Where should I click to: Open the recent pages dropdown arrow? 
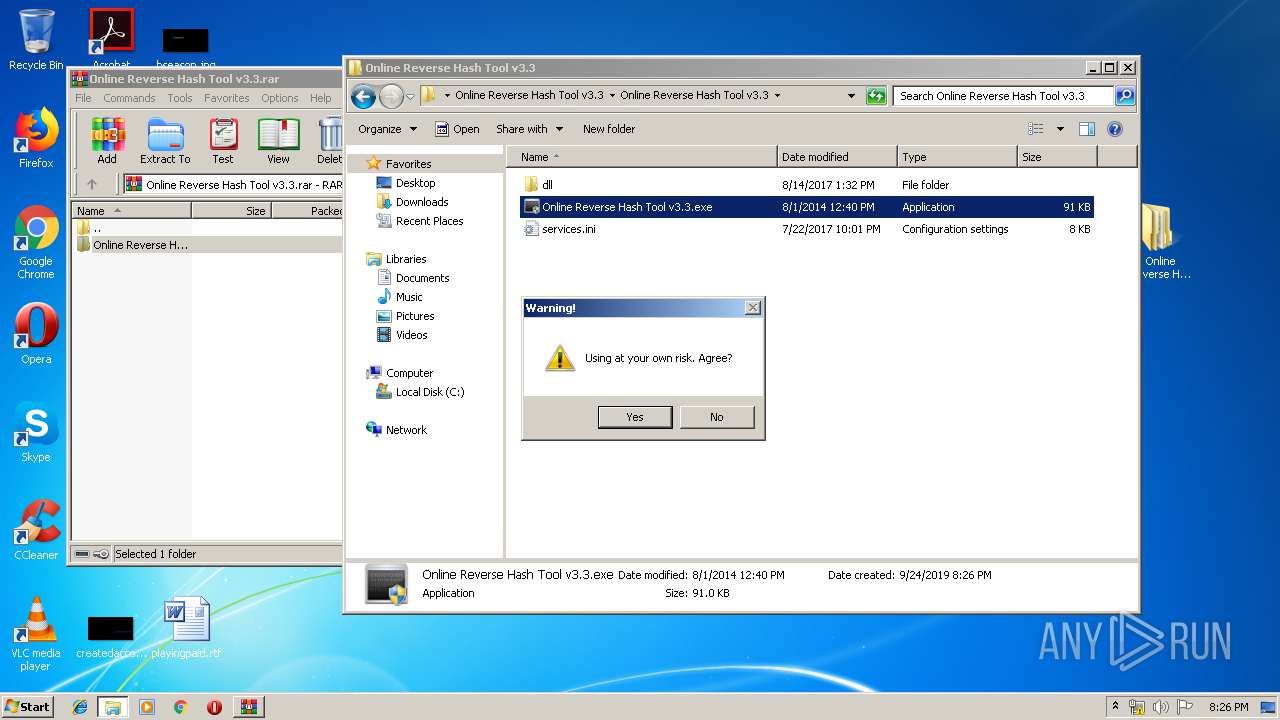click(x=410, y=97)
